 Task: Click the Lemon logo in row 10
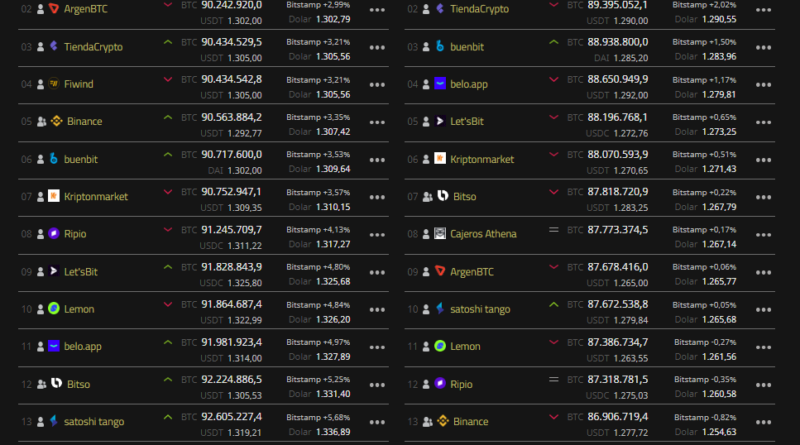tap(54, 309)
